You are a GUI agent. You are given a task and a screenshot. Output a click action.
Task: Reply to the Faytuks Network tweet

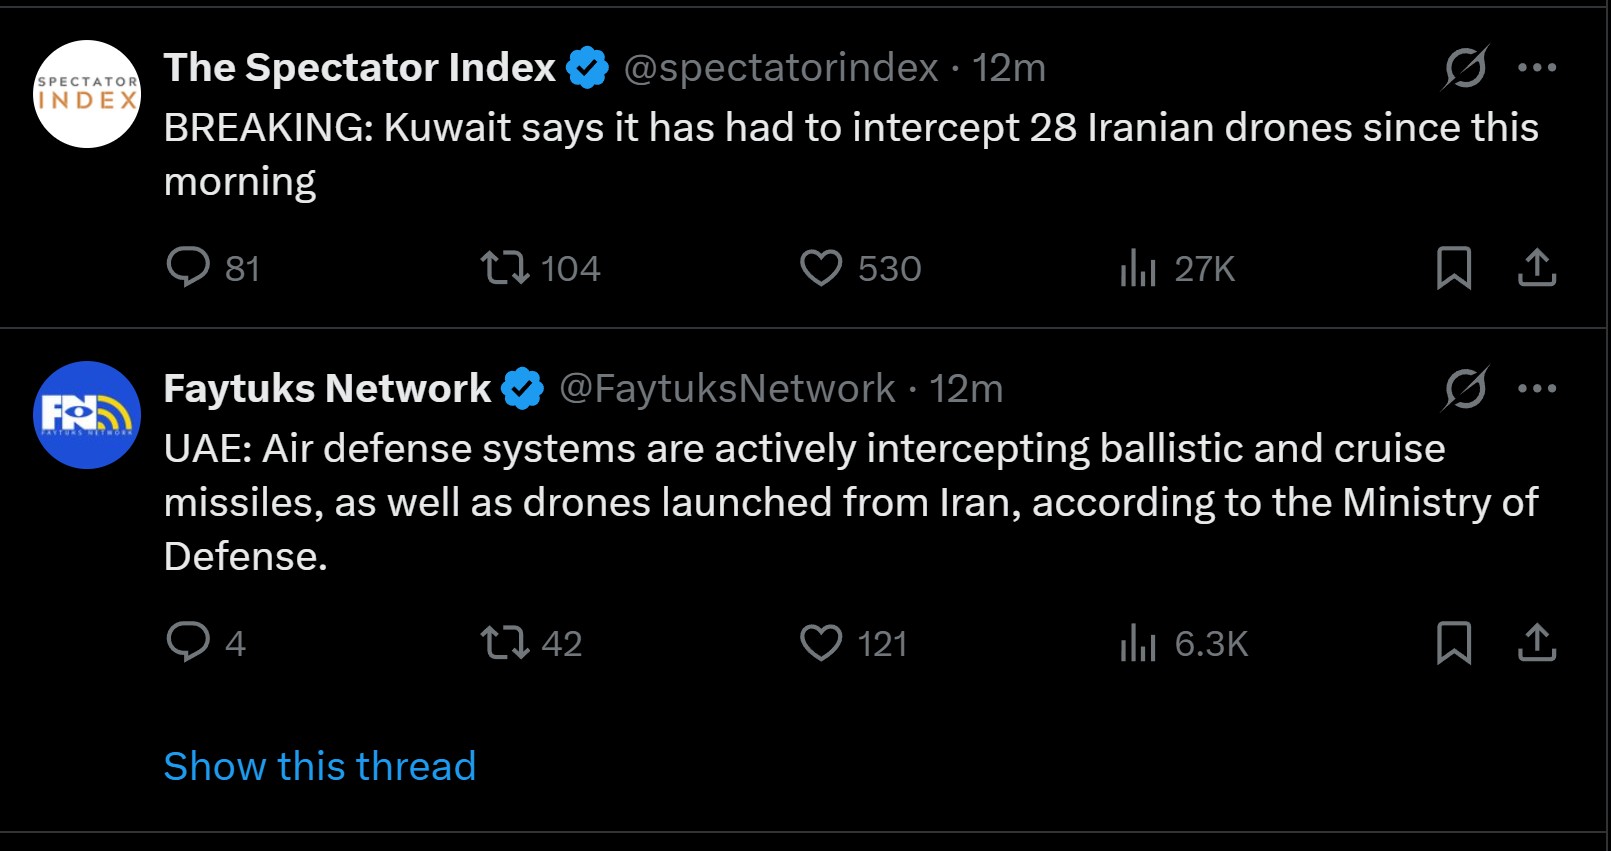pyautogui.click(x=188, y=642)
